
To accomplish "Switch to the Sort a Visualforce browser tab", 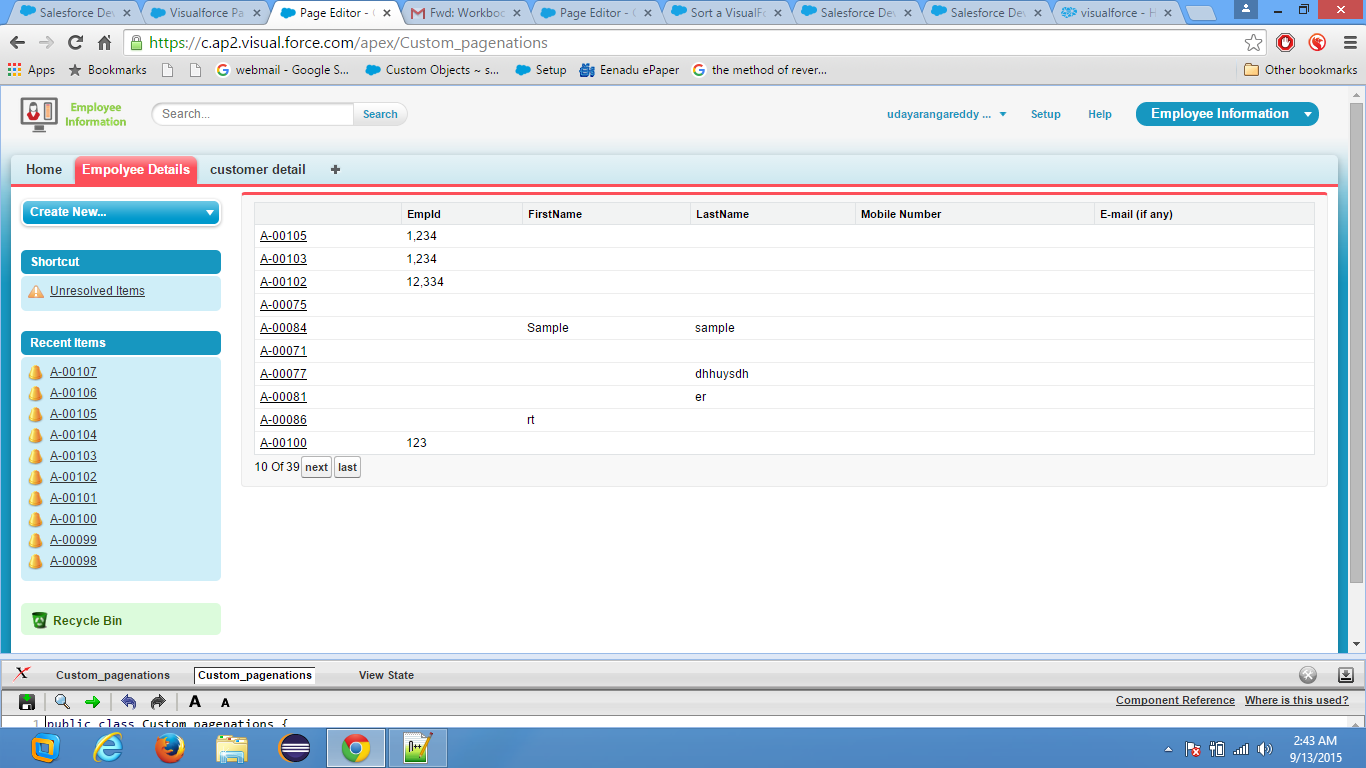I will [724, 13].
